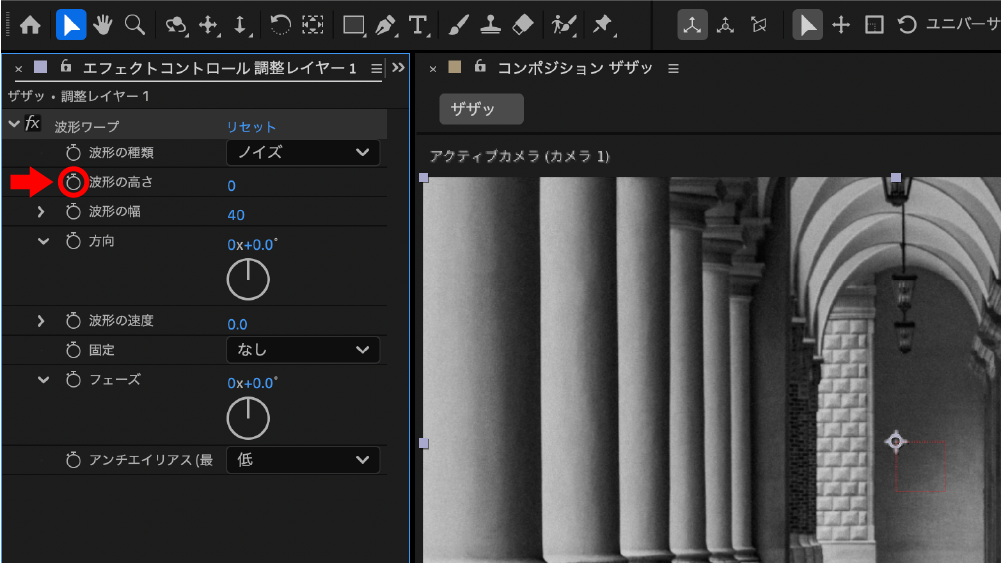Click the scale square icon in toolbar

coord(874,25)
